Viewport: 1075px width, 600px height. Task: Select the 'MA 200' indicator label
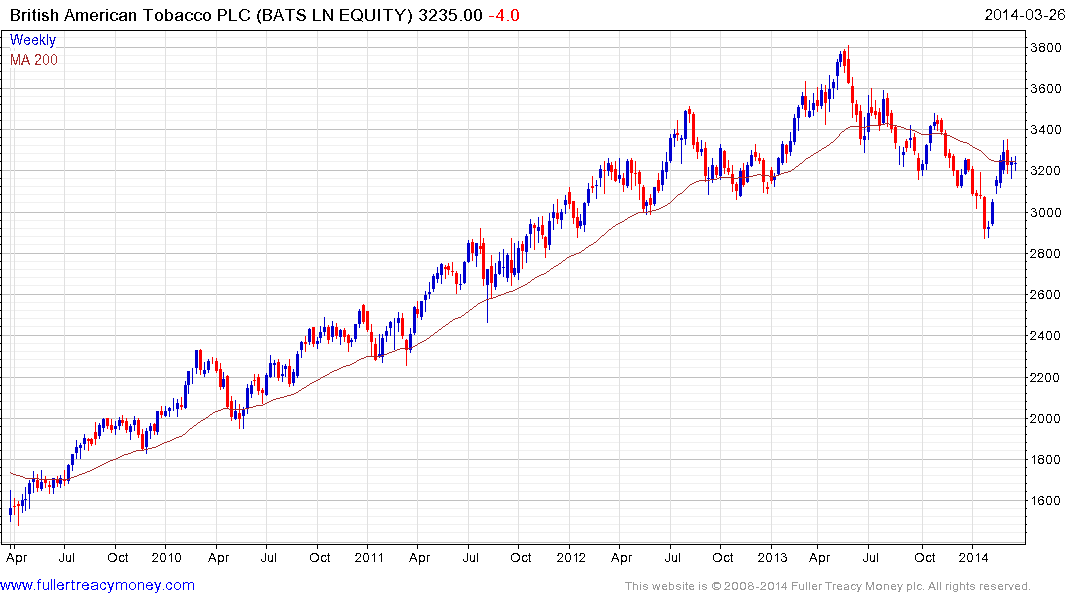tap(34, 60)
